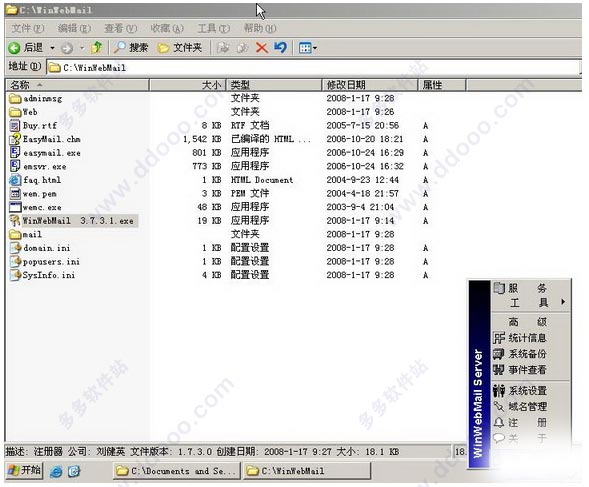The width and height of the screenshot is (589, 487).
Task: Open the 文件(F) menu
Action: point(28,28)
